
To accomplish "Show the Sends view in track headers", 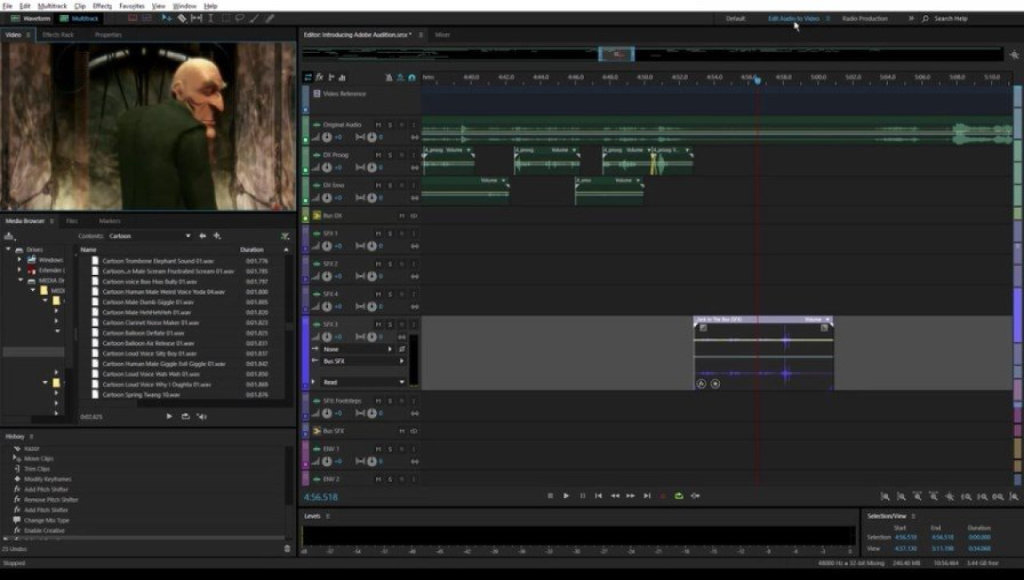I will pos(331,77).
